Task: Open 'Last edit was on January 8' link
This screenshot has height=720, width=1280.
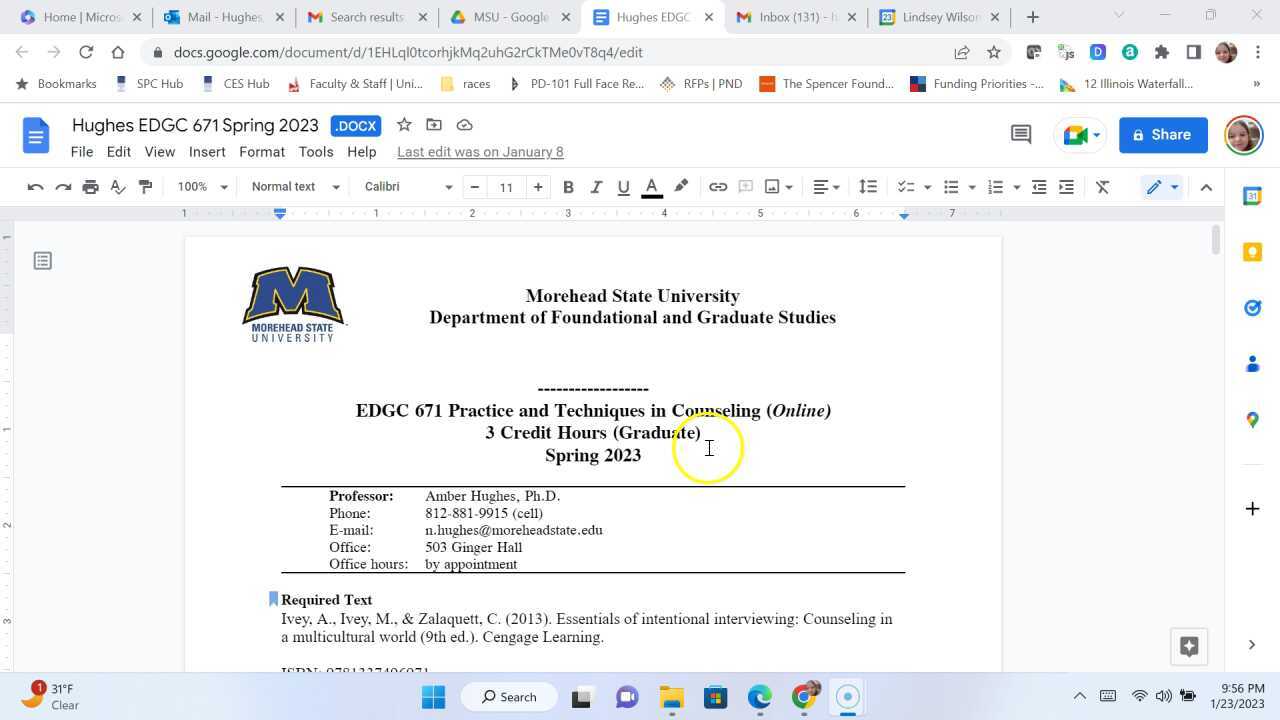Action: coord(480,152)
